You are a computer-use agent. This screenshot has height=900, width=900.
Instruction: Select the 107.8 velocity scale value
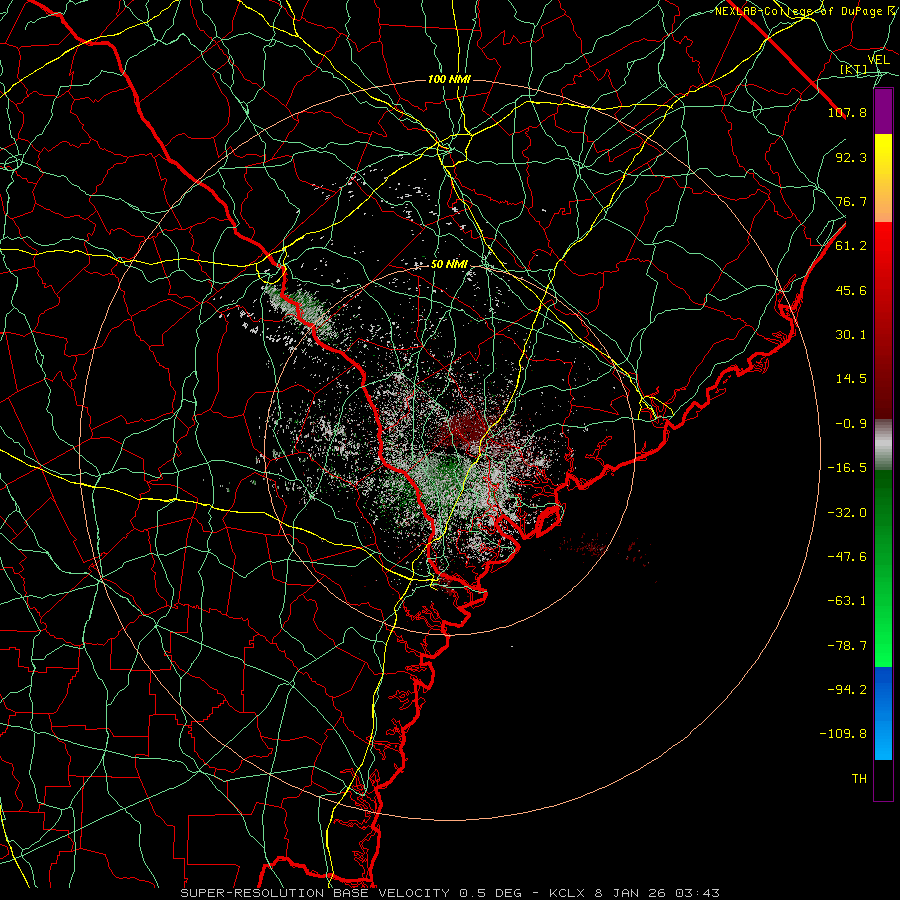pyautogui.click(x=847, y=112)
